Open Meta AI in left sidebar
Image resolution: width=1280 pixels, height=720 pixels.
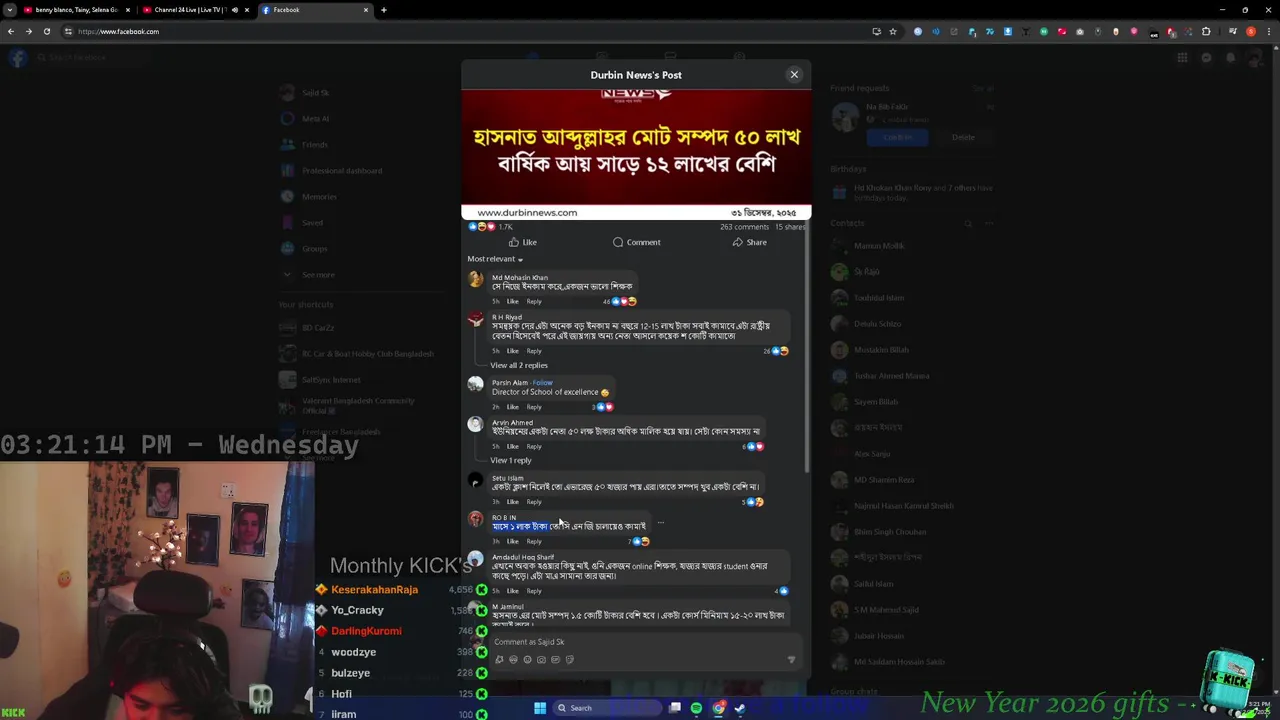tap(315, 118)
